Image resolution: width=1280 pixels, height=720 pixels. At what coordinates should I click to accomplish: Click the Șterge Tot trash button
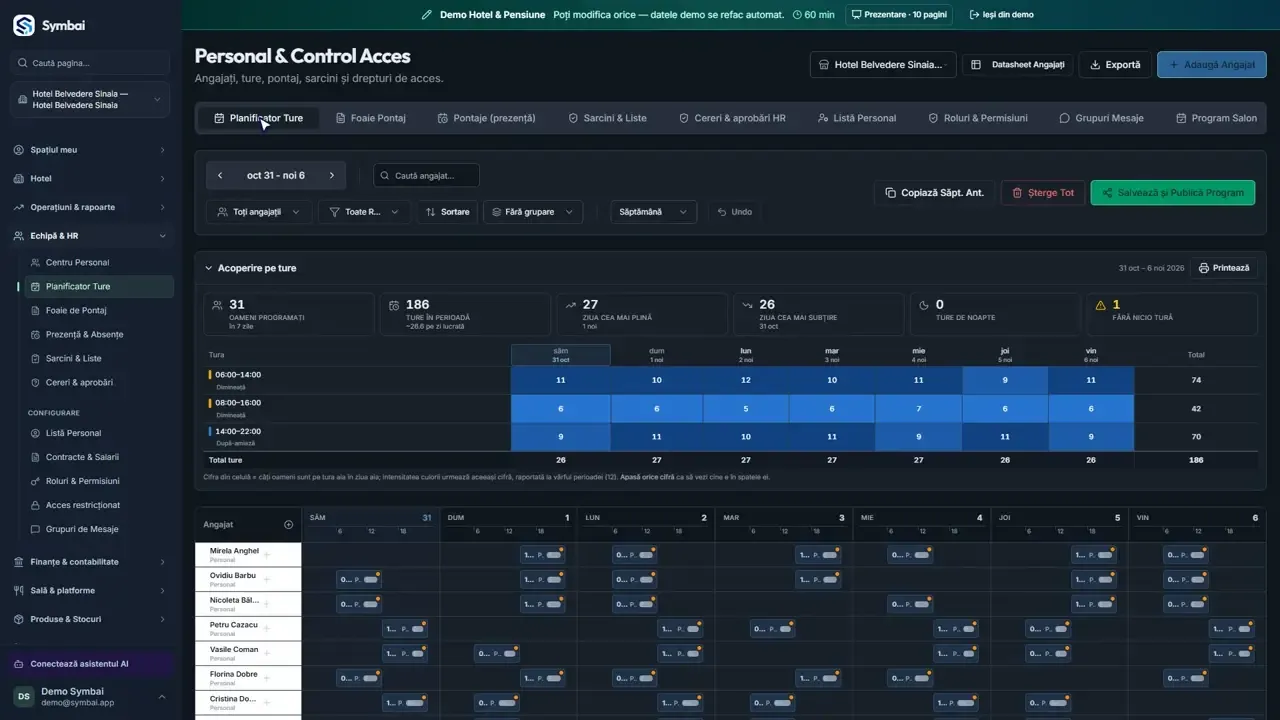pyautogui.click(x=1043, y=193)
